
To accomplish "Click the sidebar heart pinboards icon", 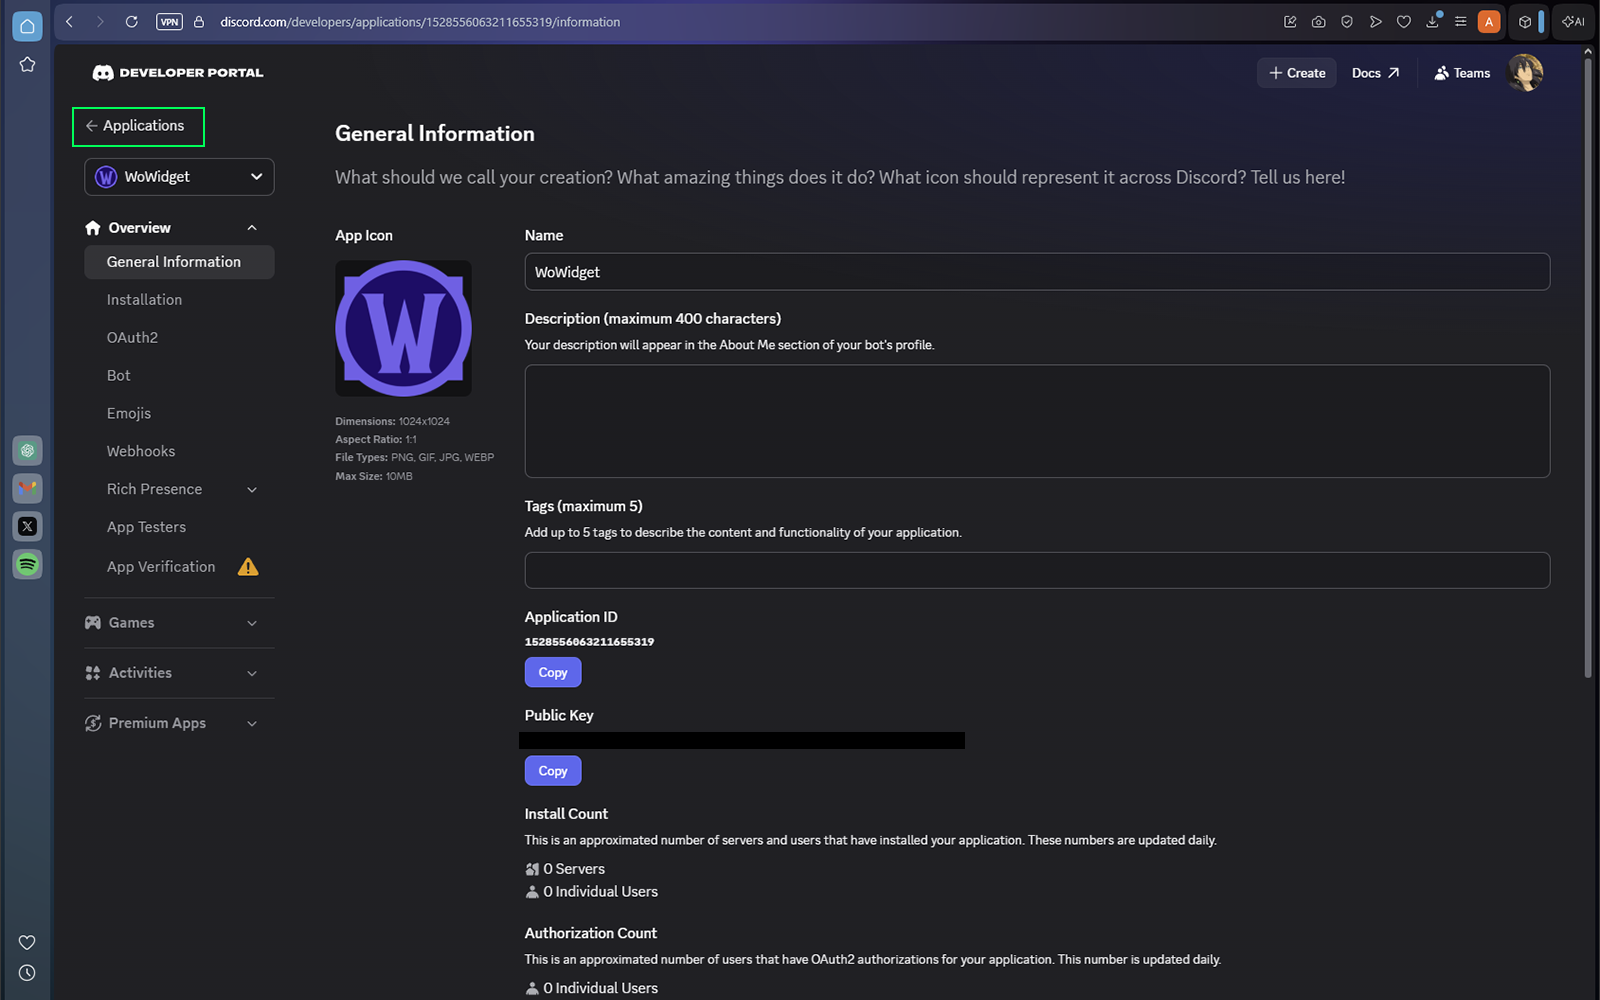I will click(x=27, y=943).
